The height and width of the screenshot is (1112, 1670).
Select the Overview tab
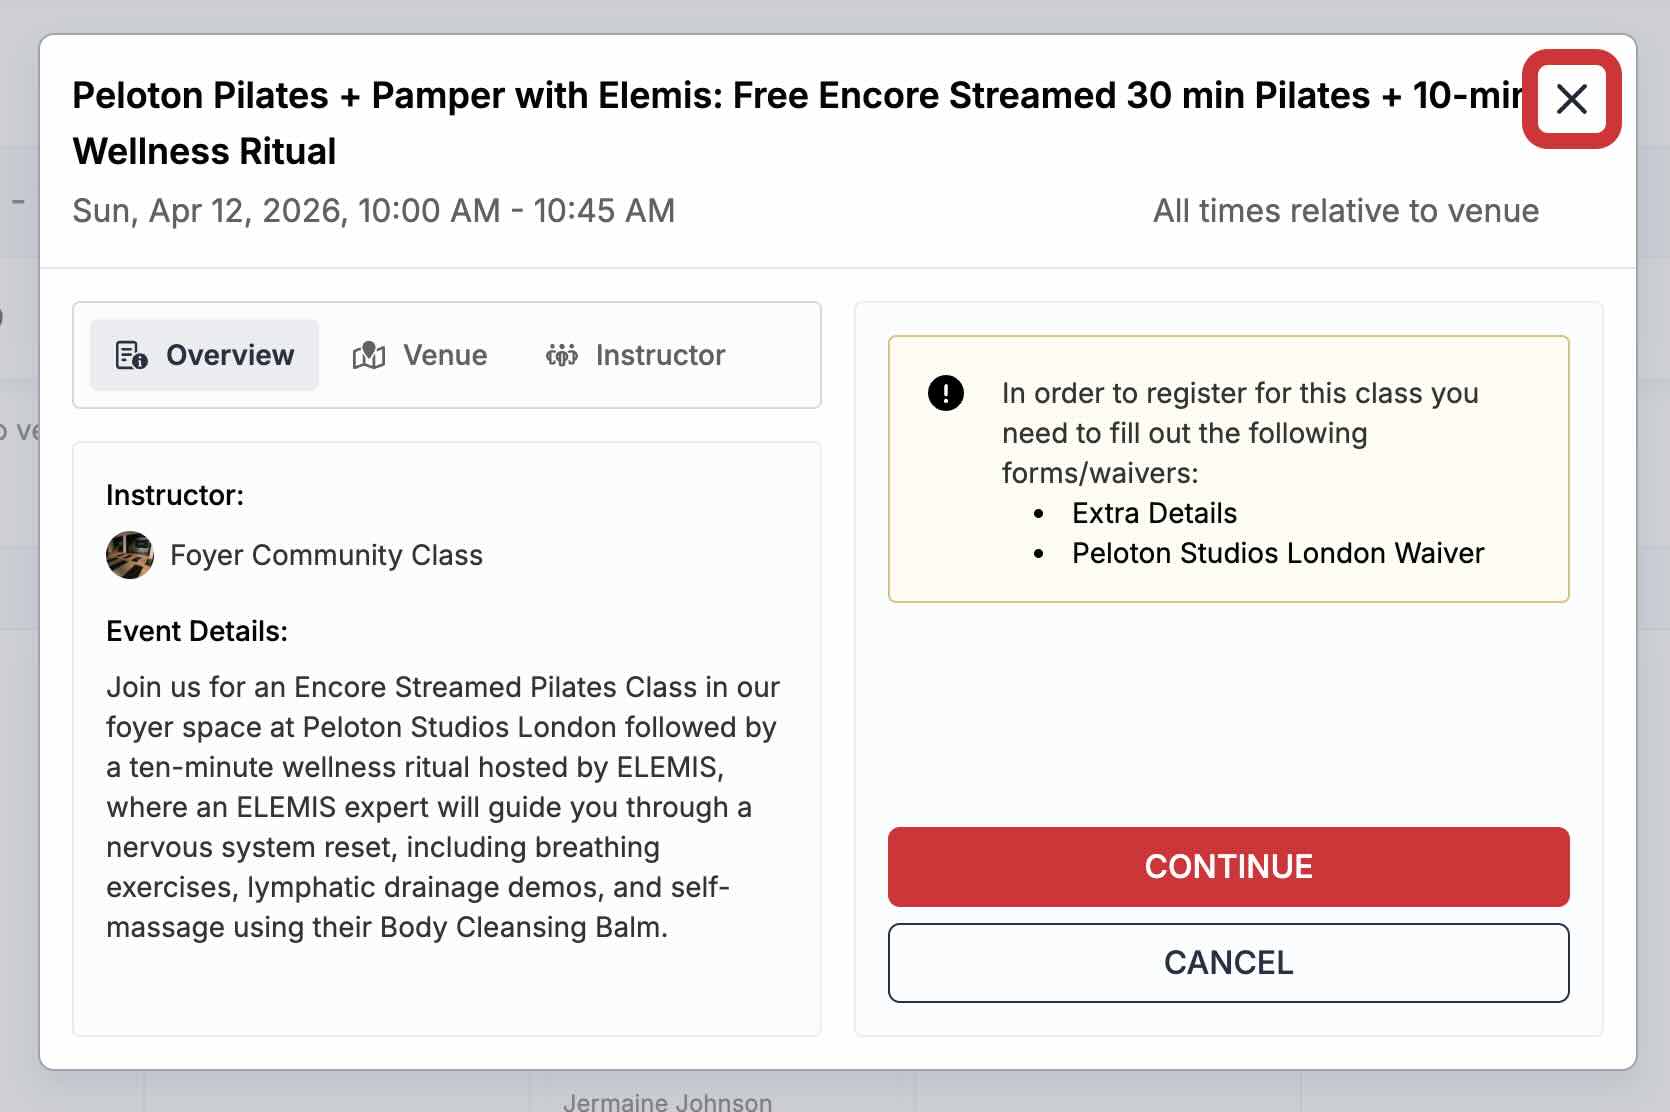click(x=203, y=354)
